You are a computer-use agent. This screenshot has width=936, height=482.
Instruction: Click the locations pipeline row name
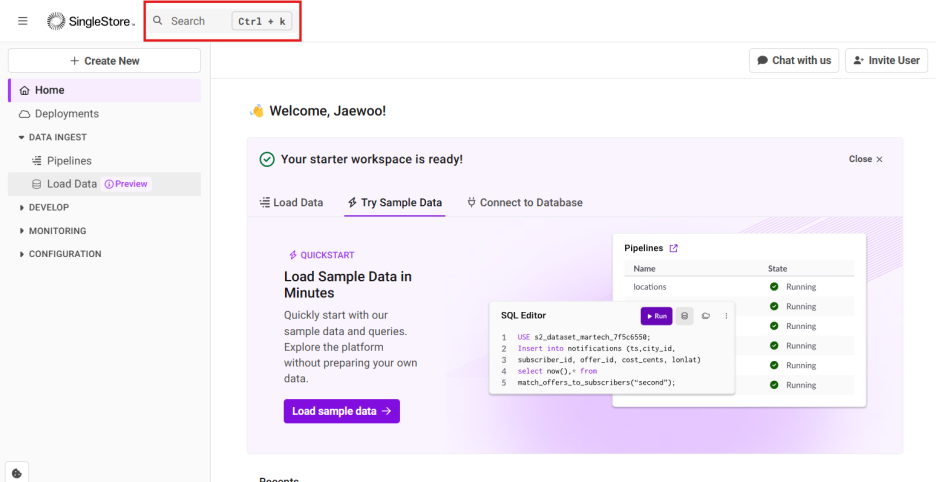[x=649, y=287]
